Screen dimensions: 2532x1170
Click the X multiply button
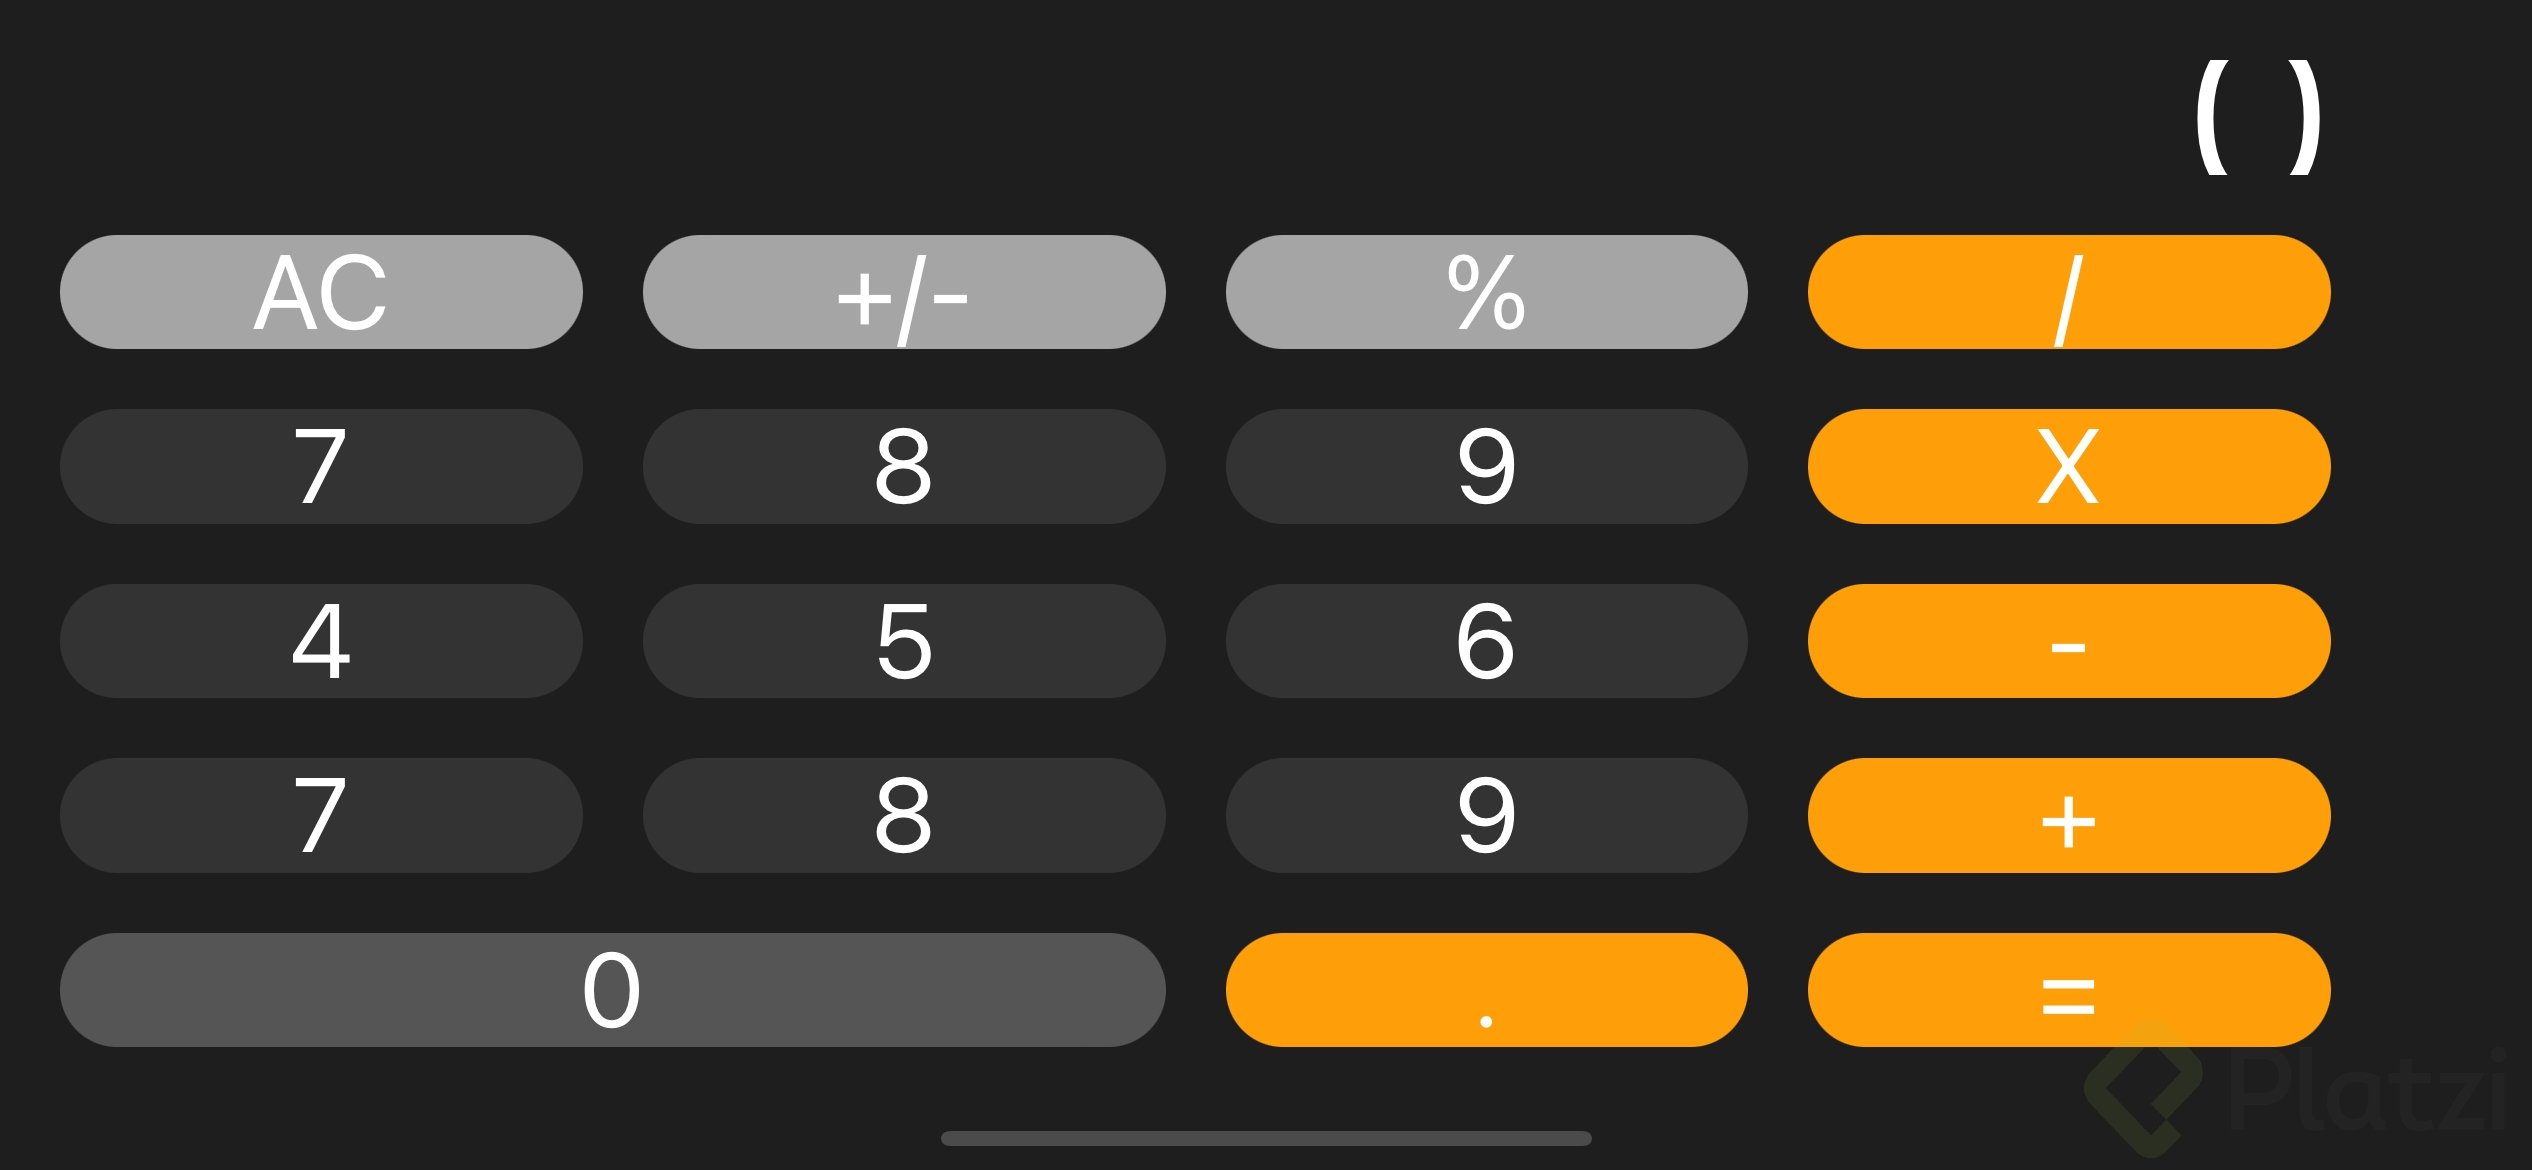(2069, 466)
